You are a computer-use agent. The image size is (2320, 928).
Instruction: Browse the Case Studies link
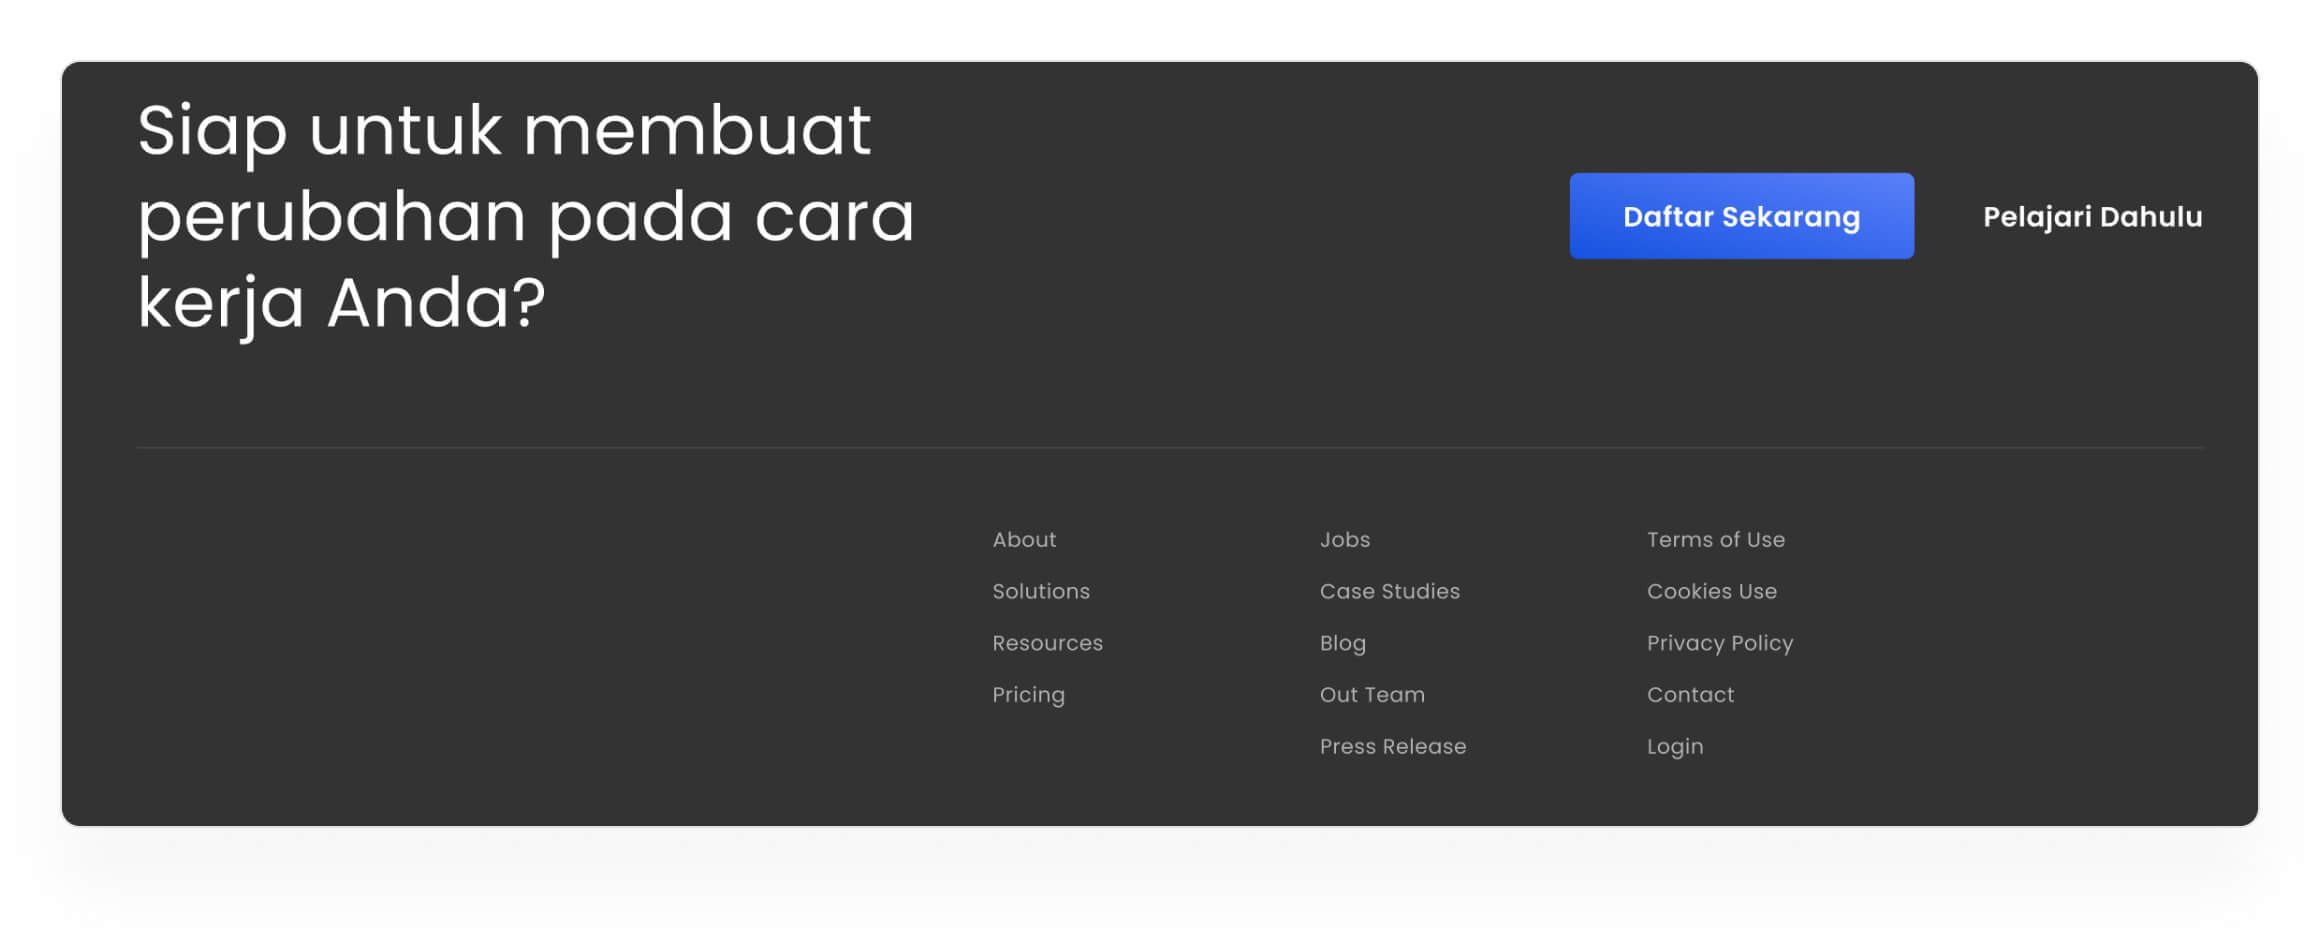coord(1389,591)
